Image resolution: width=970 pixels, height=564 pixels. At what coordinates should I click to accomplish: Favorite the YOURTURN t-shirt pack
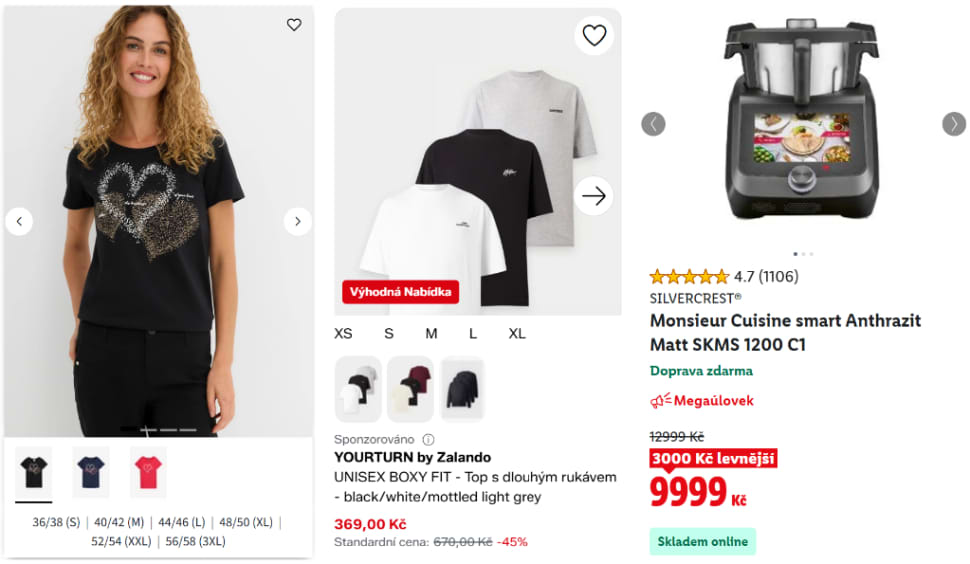594,35
